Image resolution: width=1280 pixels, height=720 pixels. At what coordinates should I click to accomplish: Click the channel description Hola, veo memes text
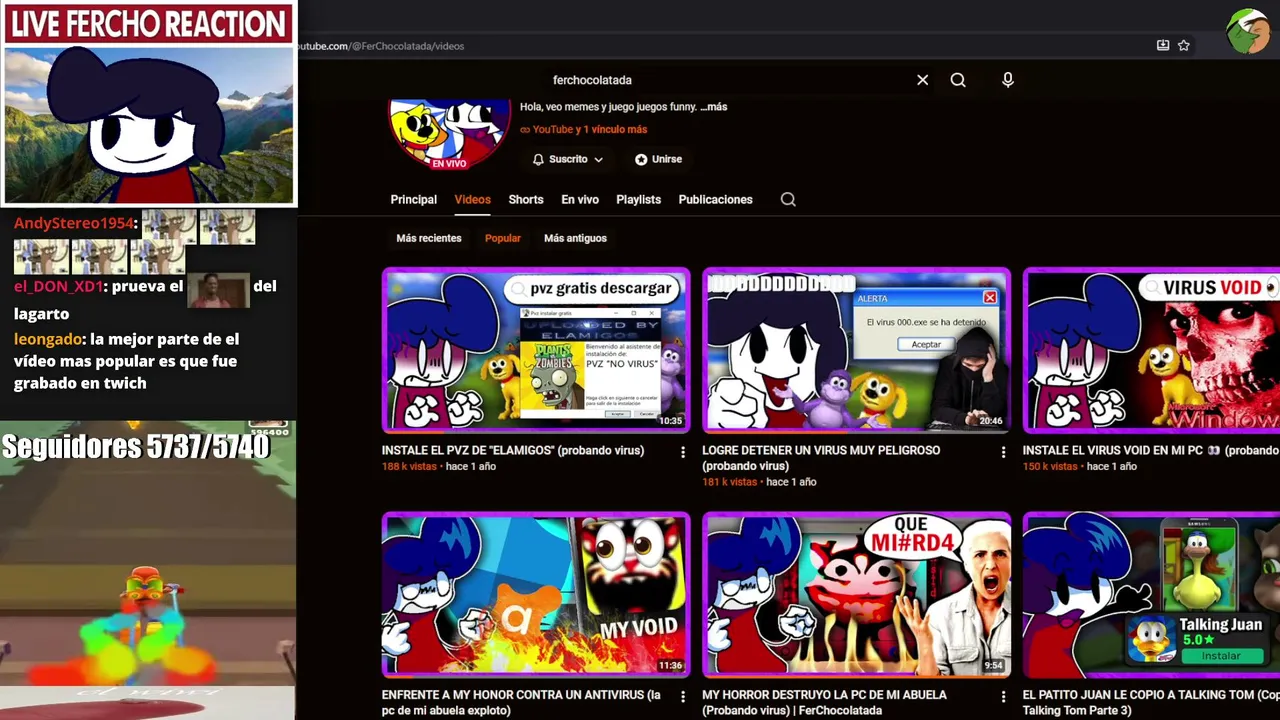[x=608, y=107]
